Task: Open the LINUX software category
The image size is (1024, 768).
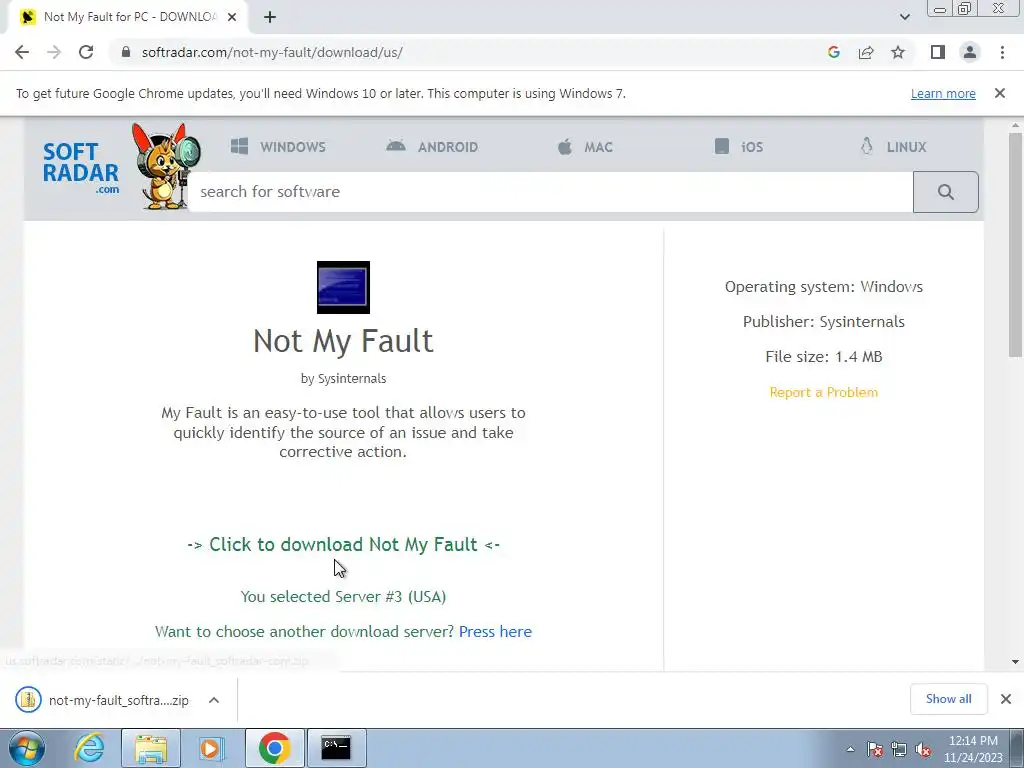Action: pyautogui.click(x=893, y=147)
